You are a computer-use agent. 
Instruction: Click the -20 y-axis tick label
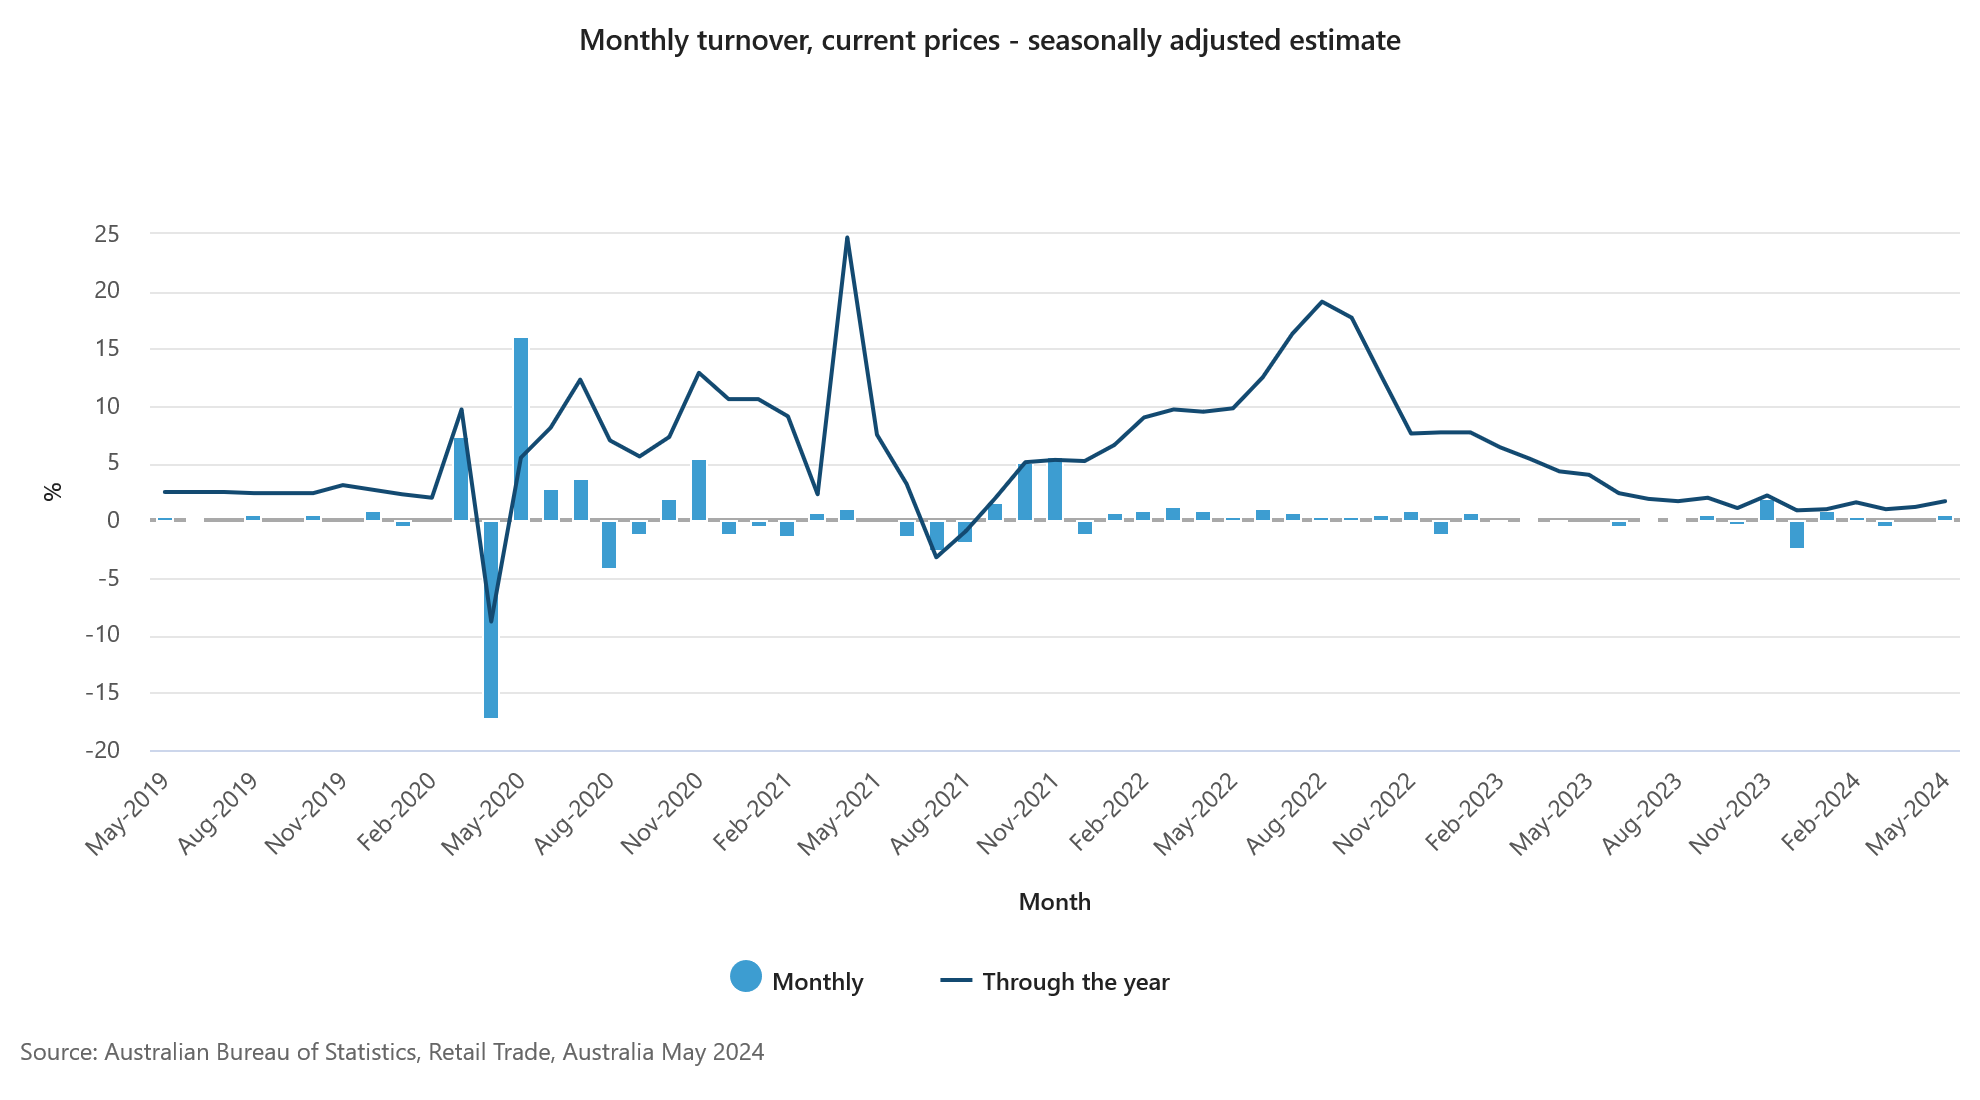point(102,750)
